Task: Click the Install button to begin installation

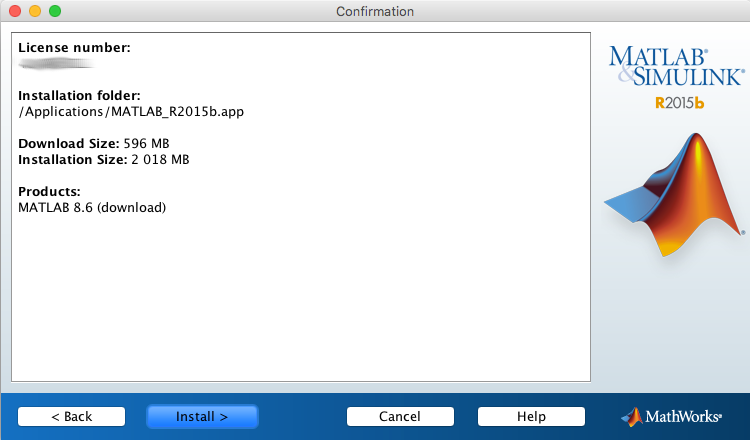Action: pos(202,416)
